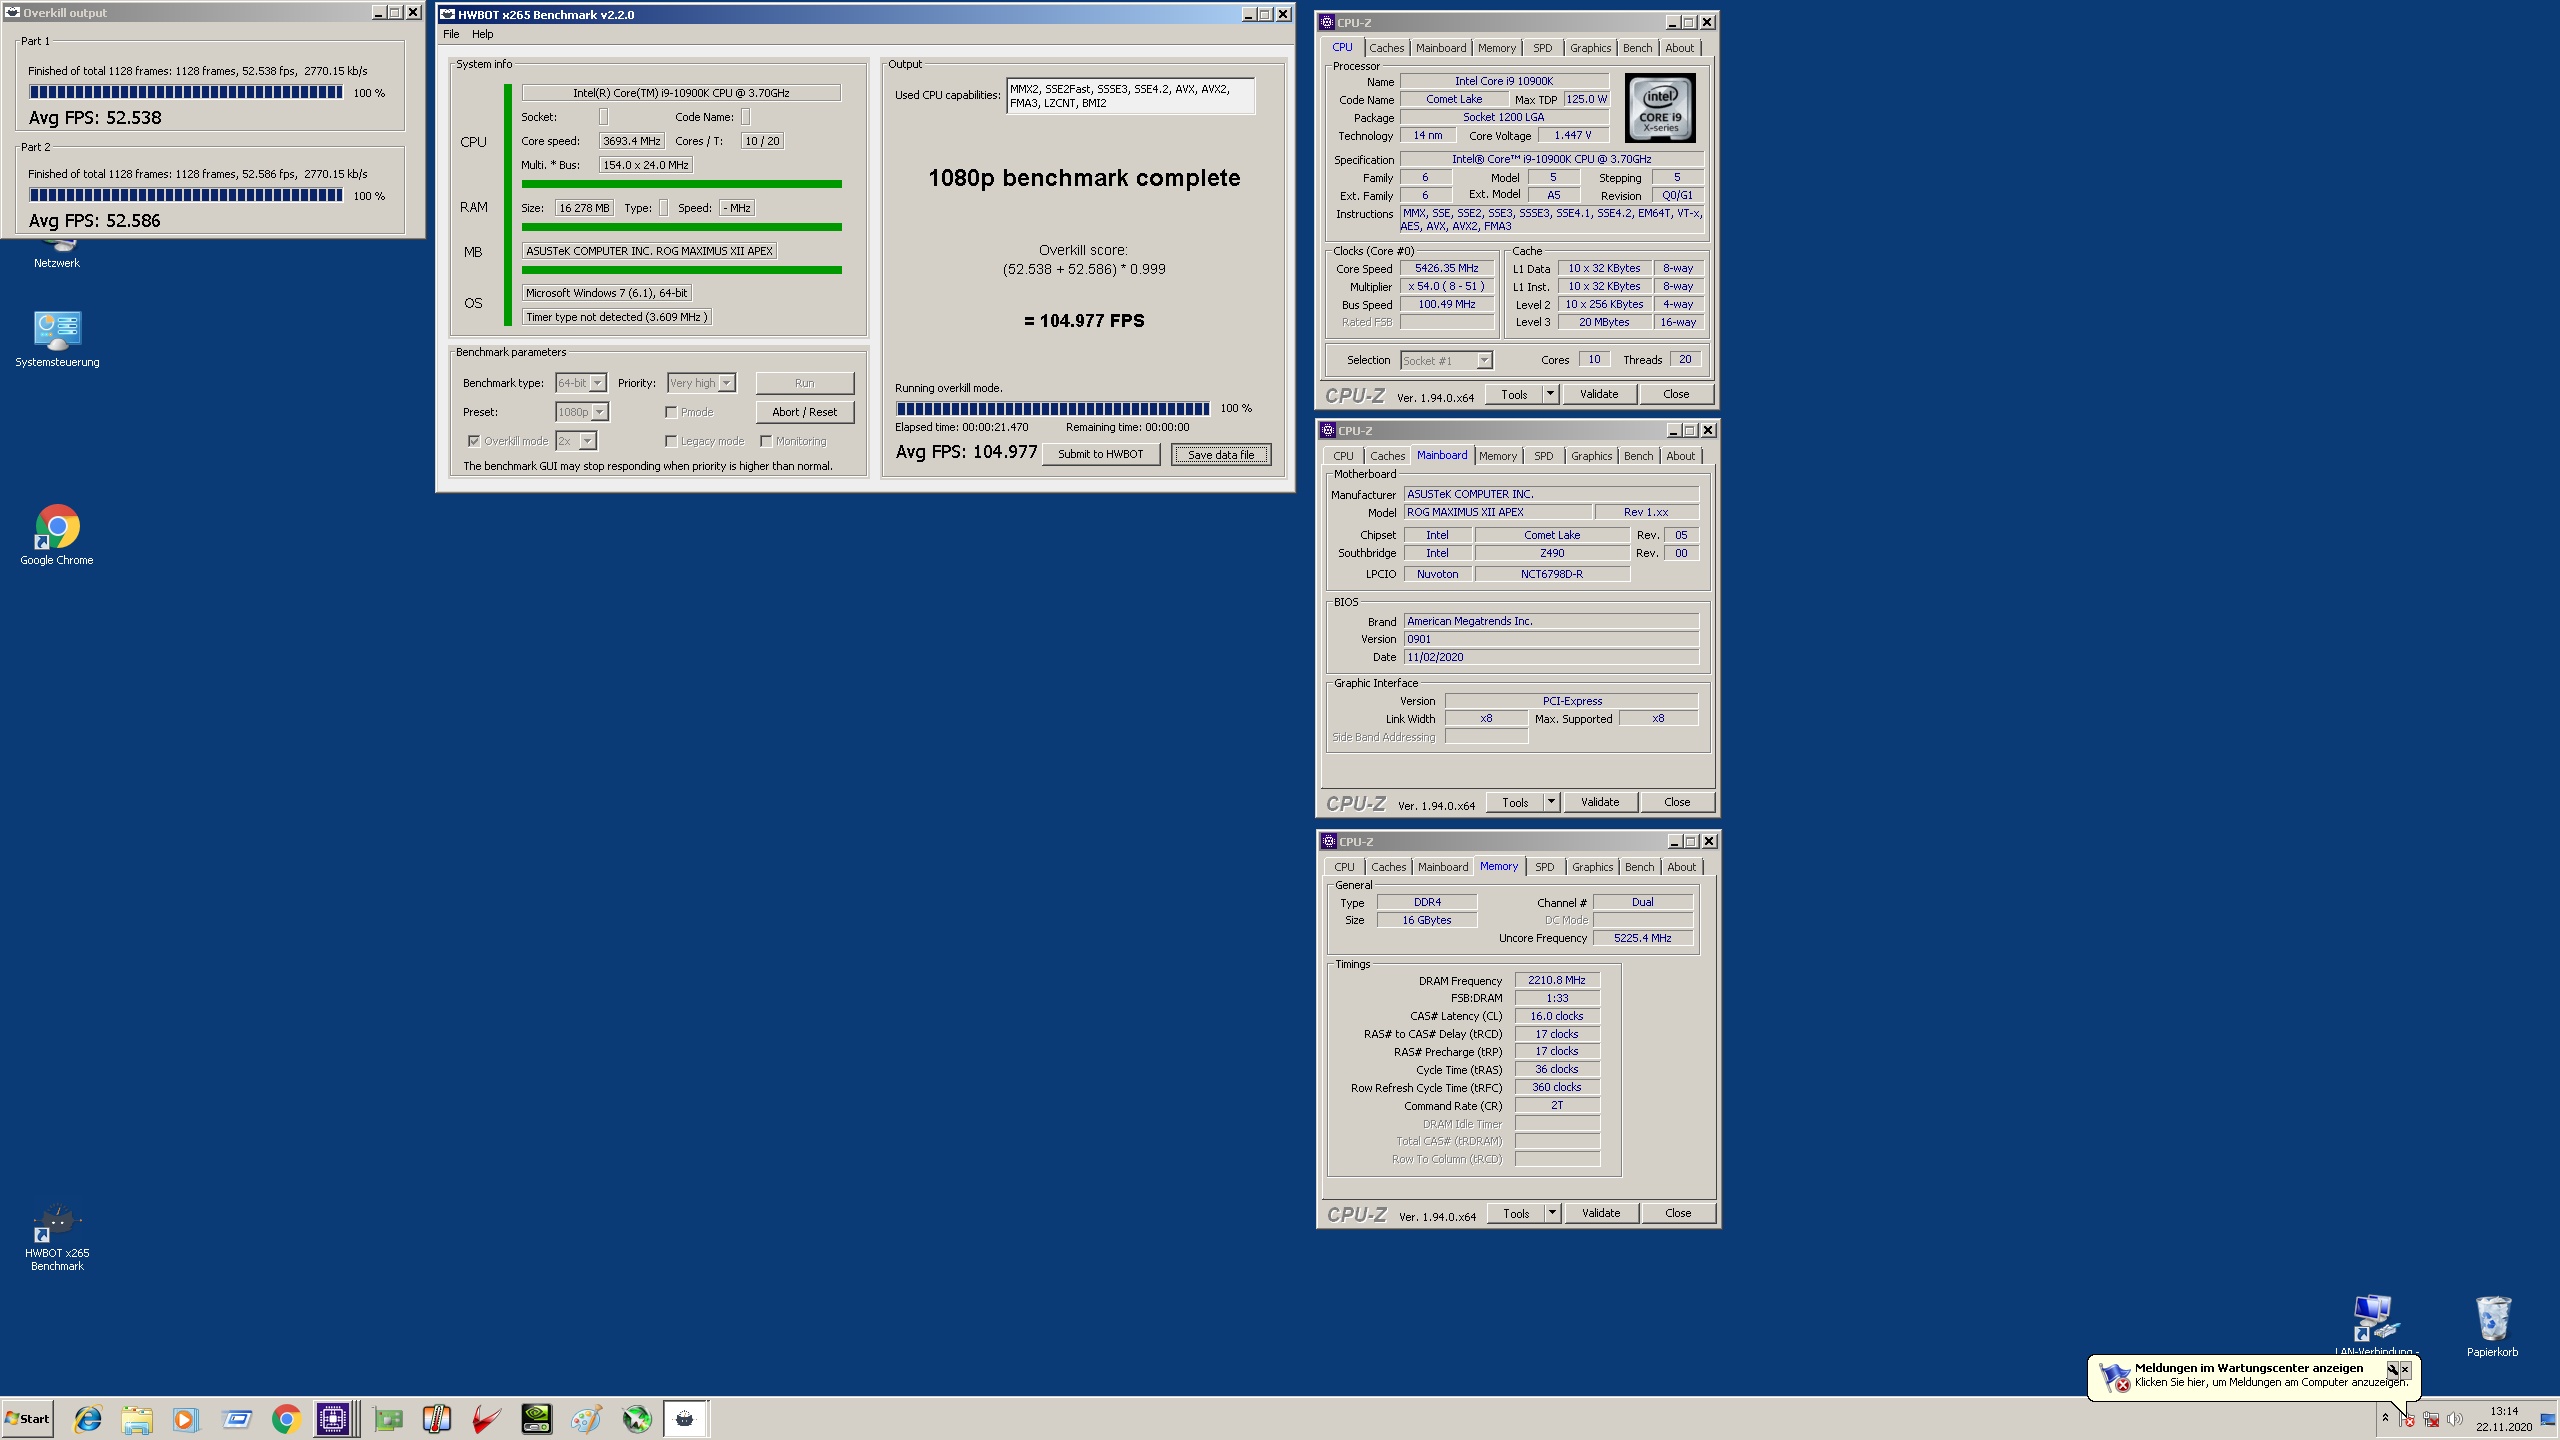Screen dimensions: 2560x1440
Task: Click Abort / Reset button
Action: click(805, 412)
